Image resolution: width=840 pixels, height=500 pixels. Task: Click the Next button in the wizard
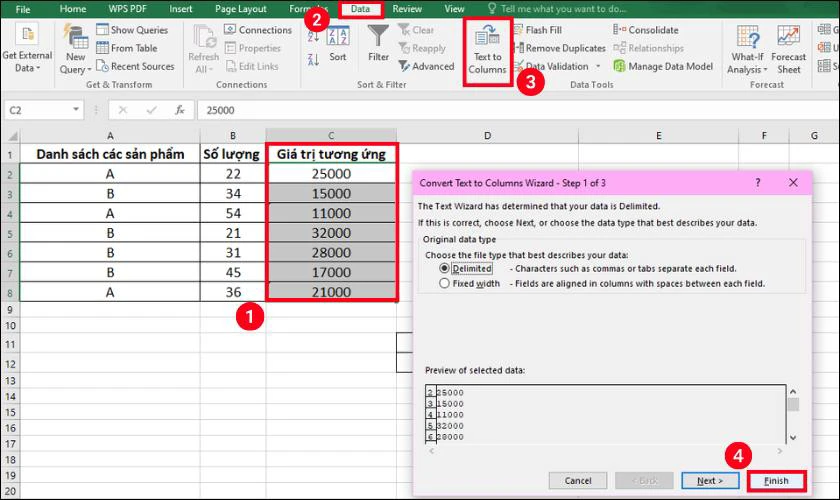click(x=710, y=481)
